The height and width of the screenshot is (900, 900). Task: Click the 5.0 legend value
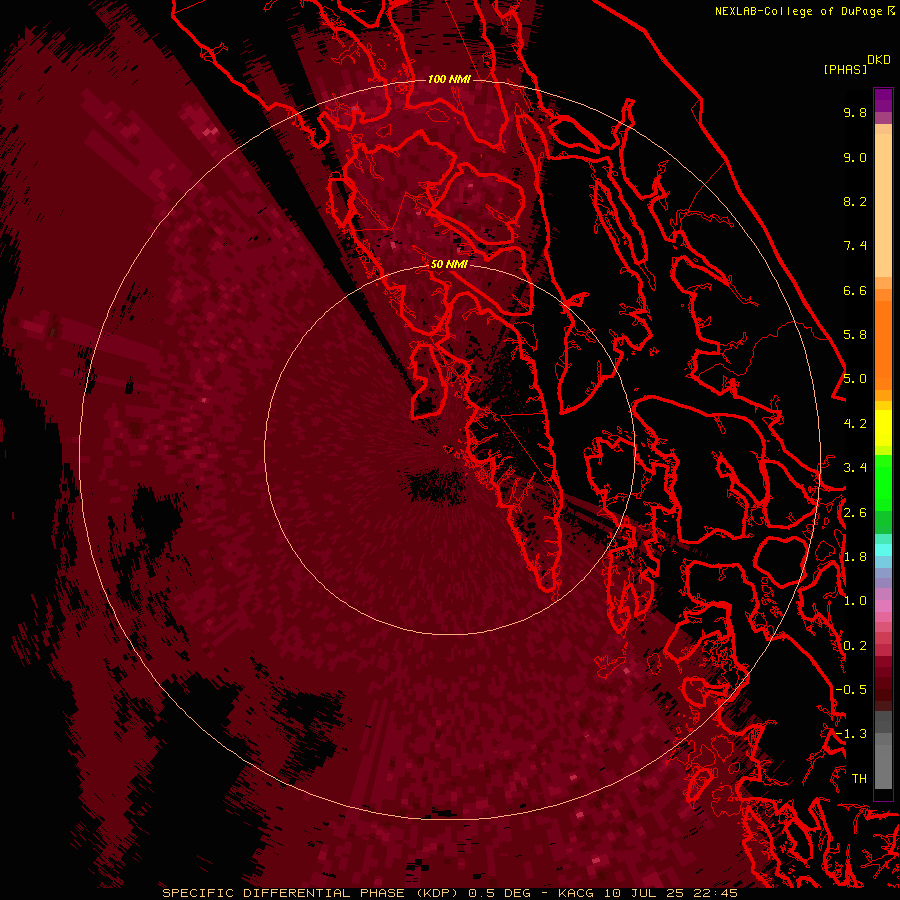coord(855,379)
